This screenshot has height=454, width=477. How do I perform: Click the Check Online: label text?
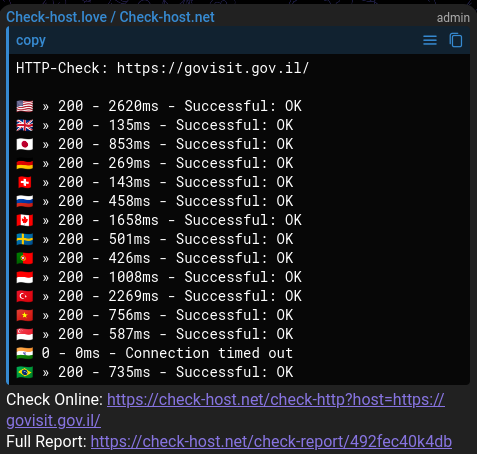pyautogui.click(x=55, y=399)
